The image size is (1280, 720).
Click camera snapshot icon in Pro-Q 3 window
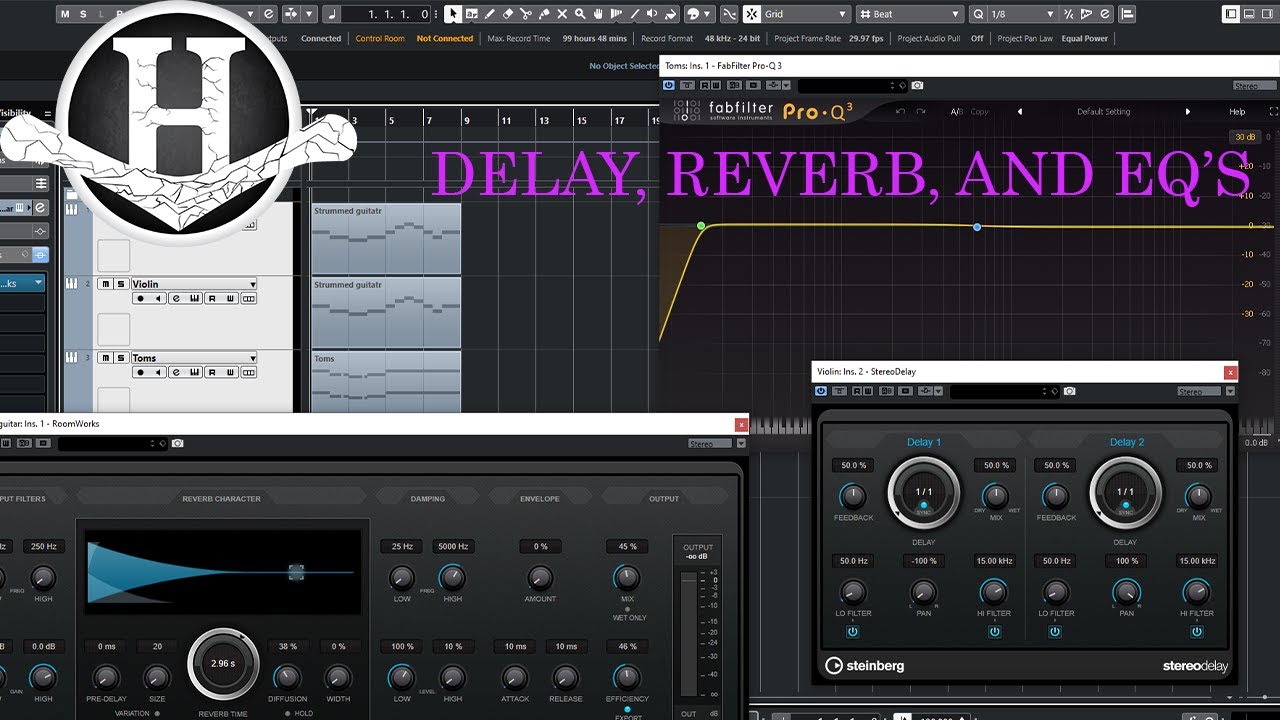[917, 86]
